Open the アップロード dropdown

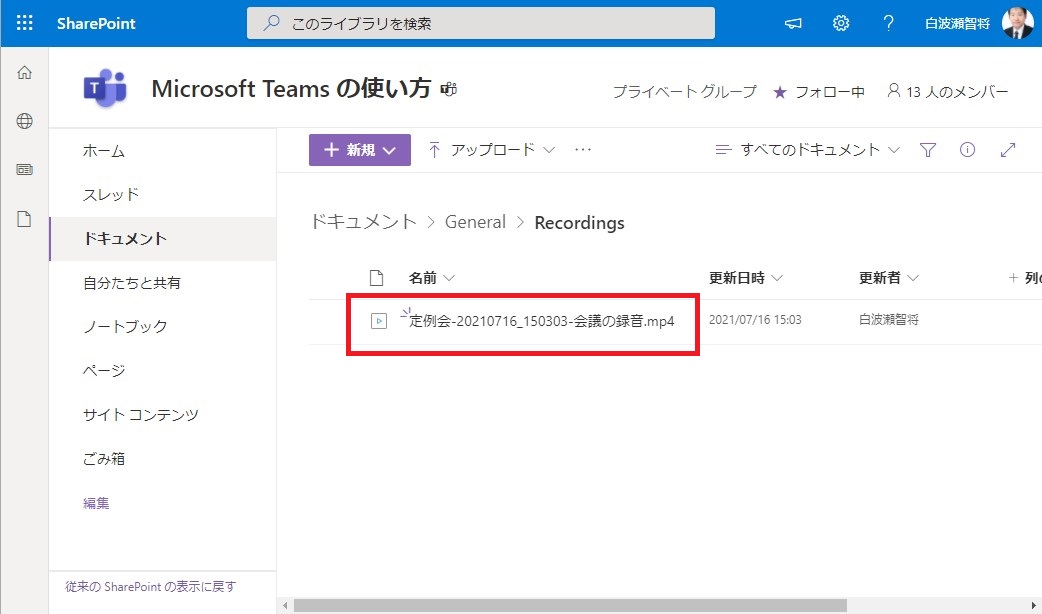(491, 150)
